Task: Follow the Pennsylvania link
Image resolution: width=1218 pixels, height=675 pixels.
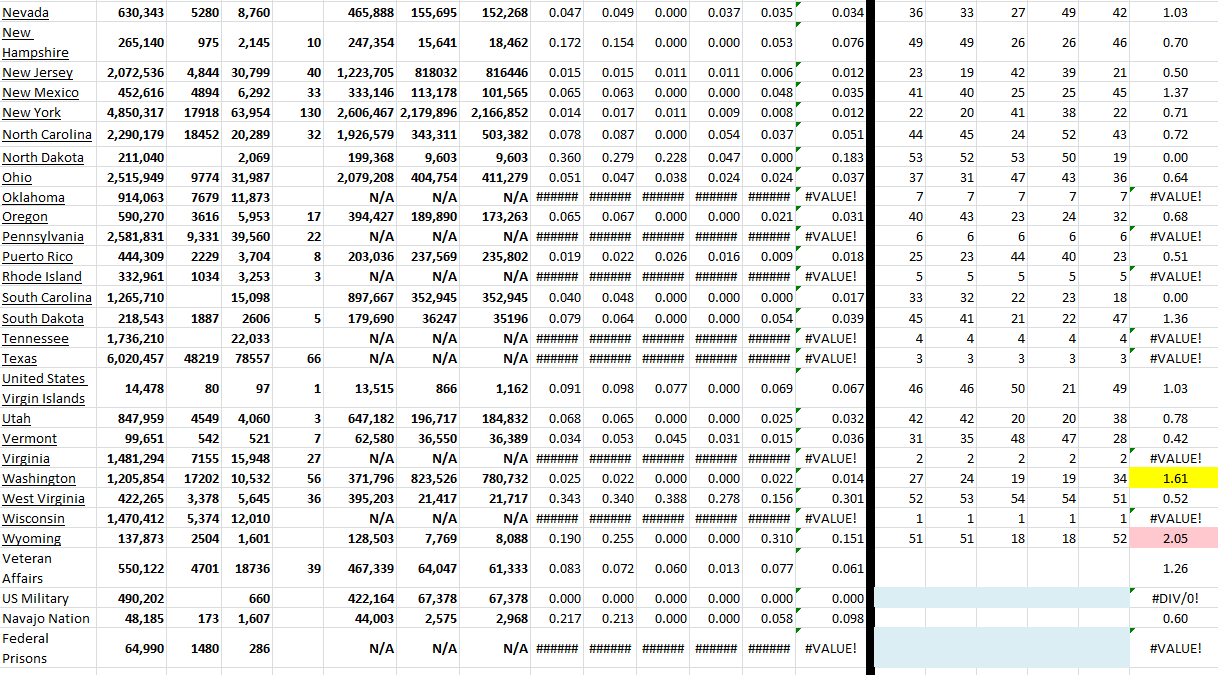Action: tap(42, 237)
